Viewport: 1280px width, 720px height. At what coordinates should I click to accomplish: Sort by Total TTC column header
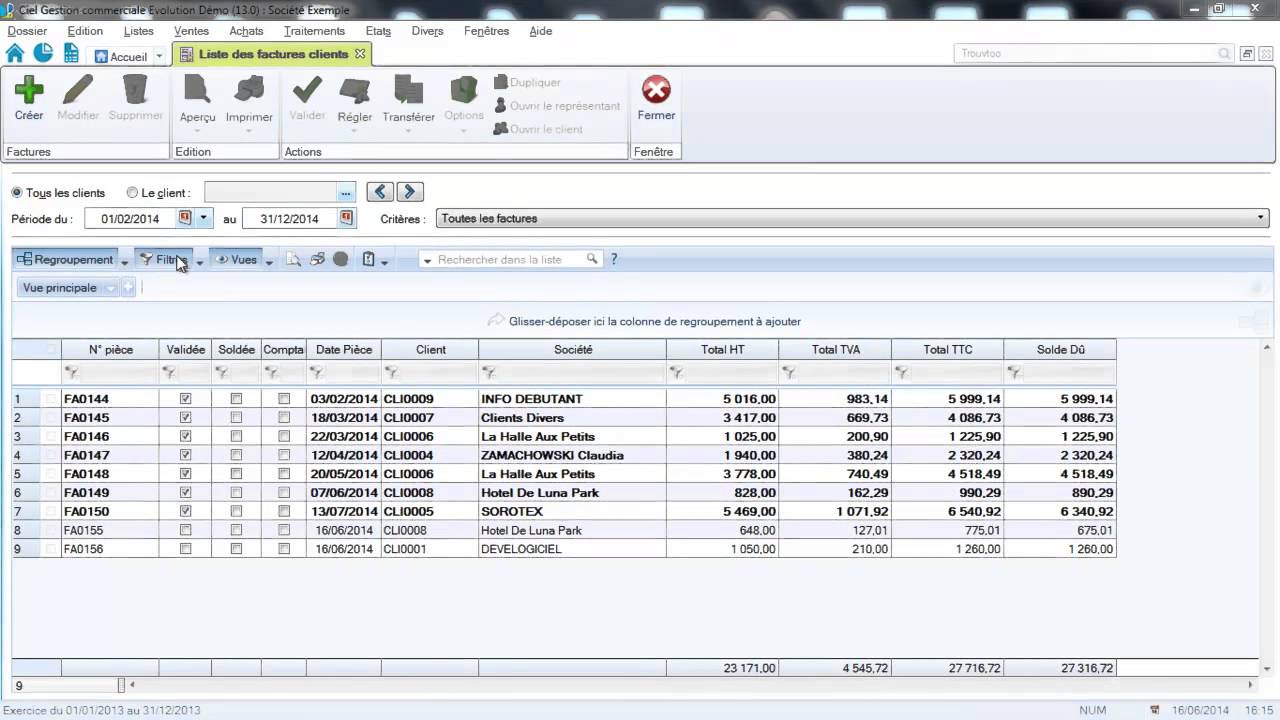point(948,350)
